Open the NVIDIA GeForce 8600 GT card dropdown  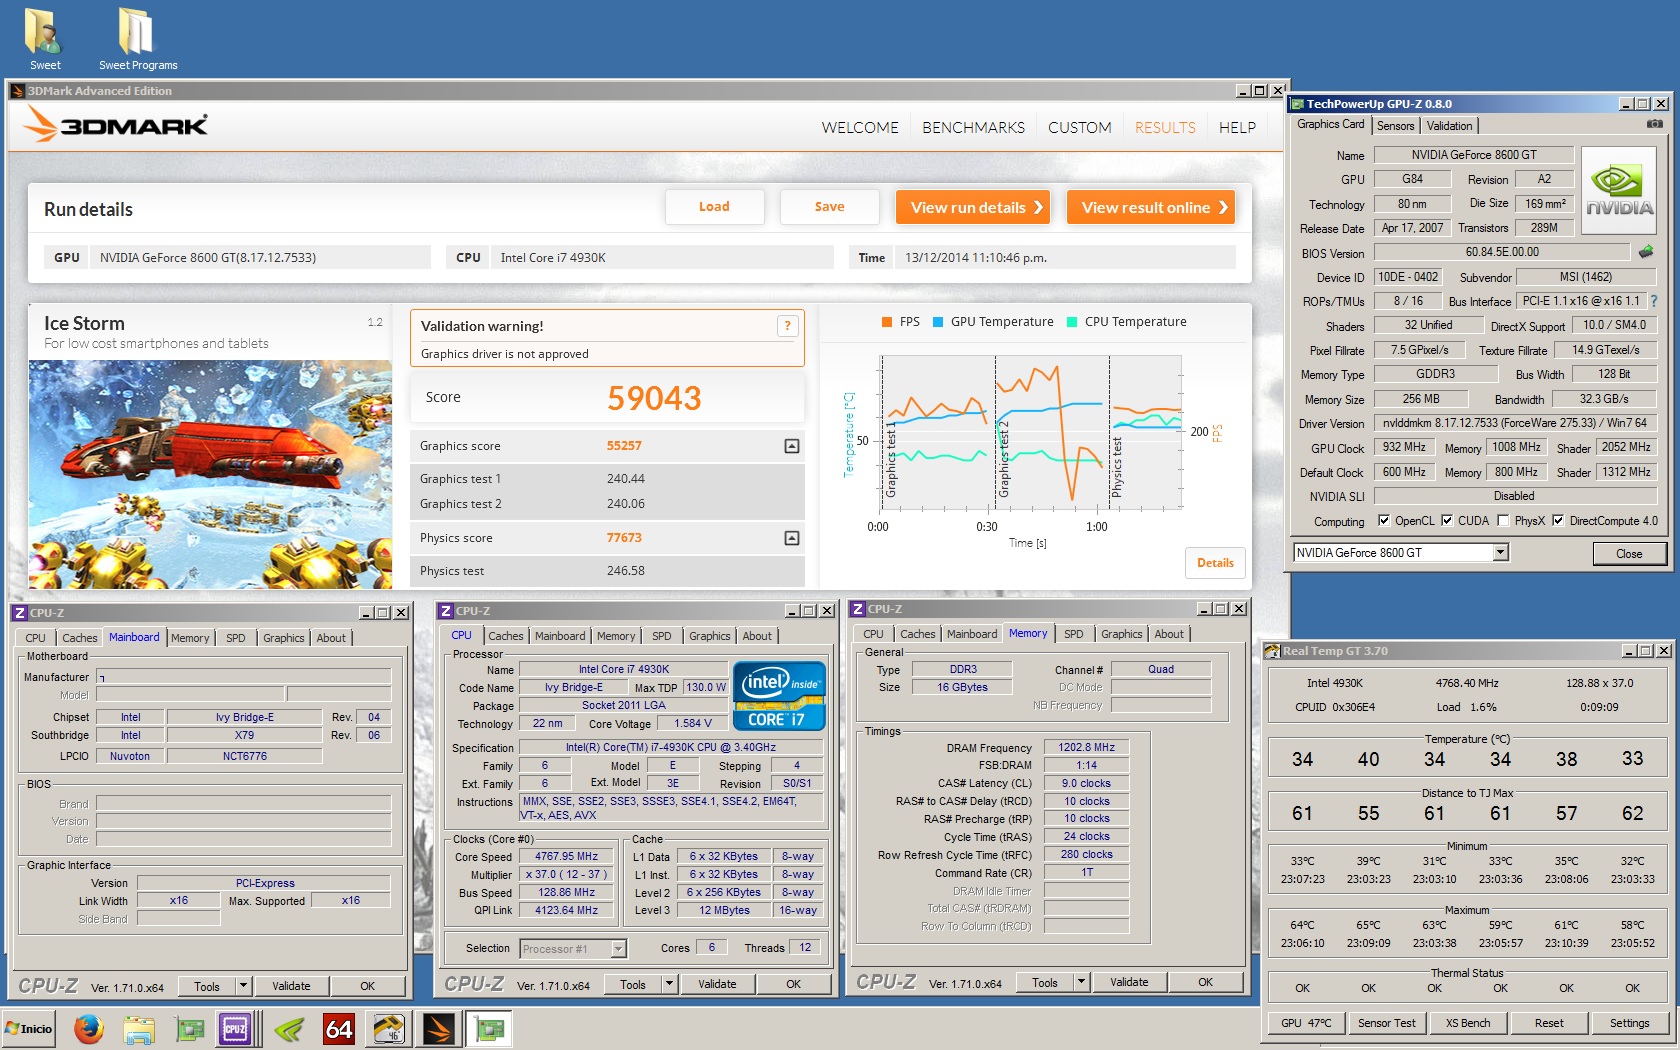1500,552
